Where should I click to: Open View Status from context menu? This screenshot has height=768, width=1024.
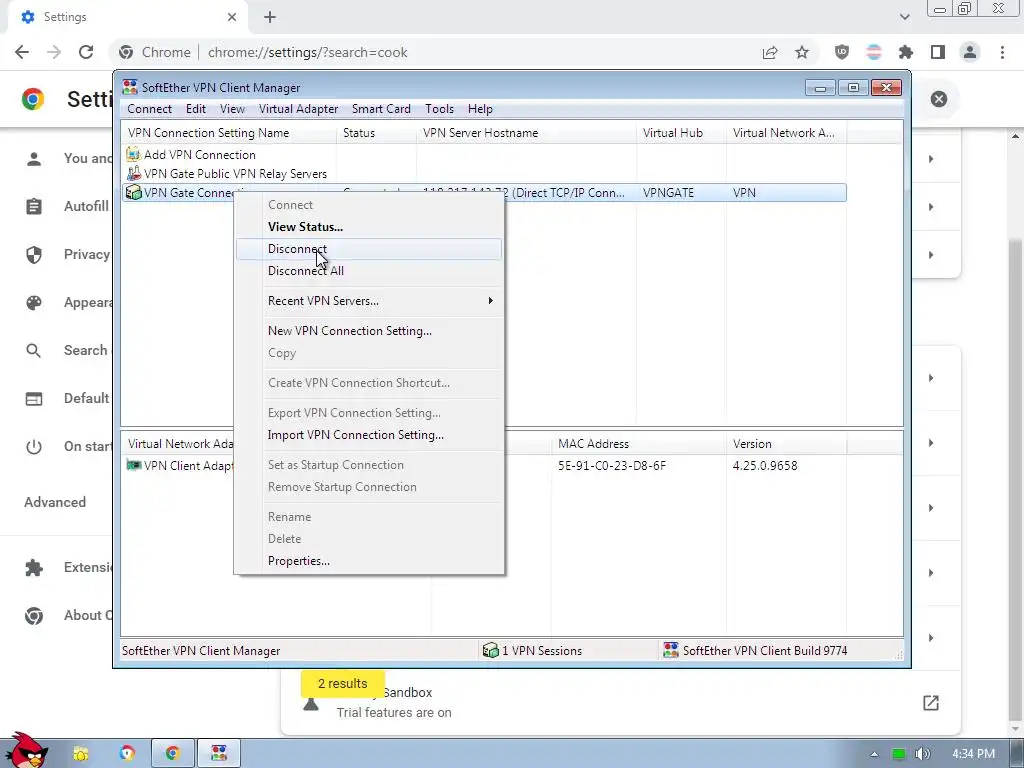[369, 227]
